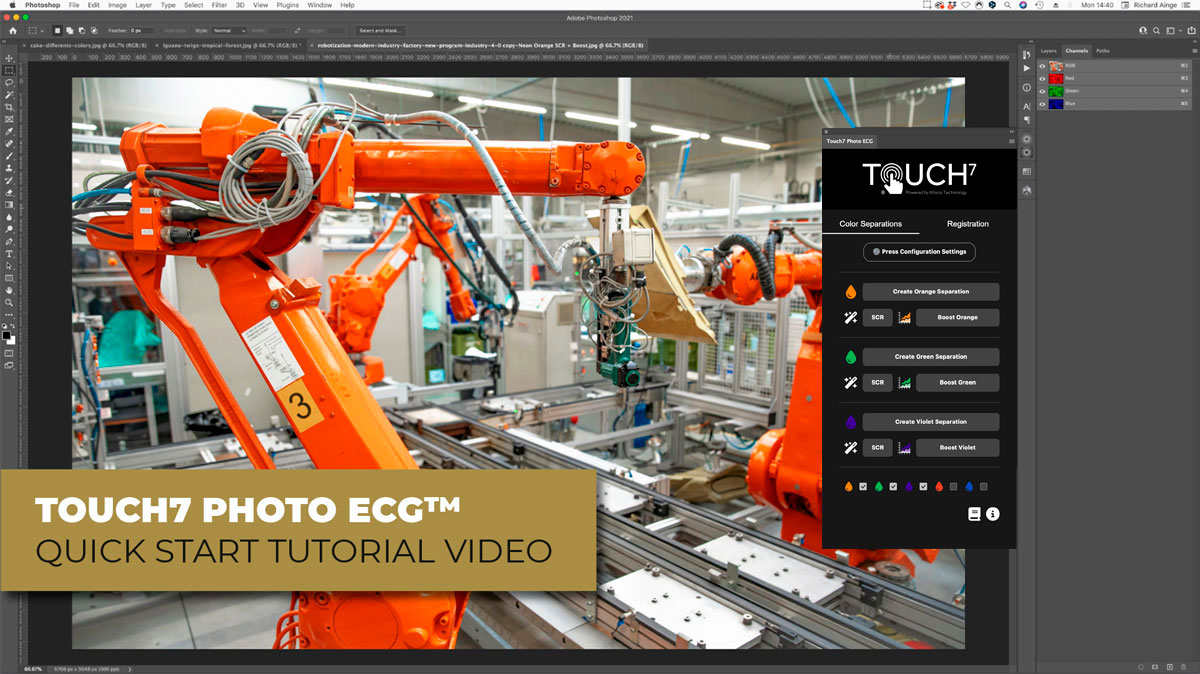Viewport: 1200px width, 674px height.
Task: Hide the Red channel eye
Action: [x=1042, y=78]
